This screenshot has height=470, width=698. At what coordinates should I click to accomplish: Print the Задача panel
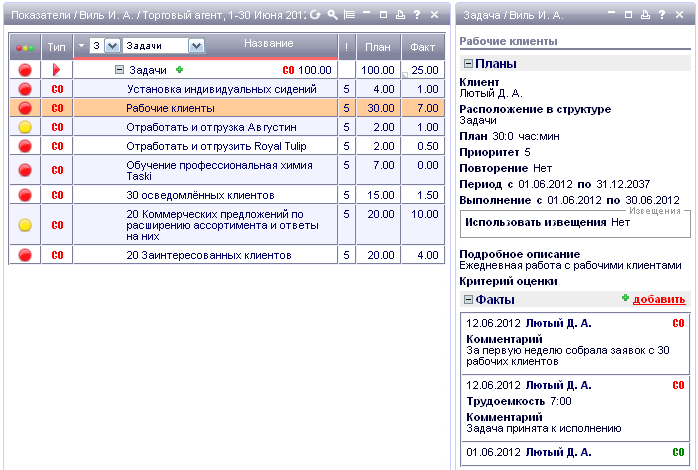645,15
